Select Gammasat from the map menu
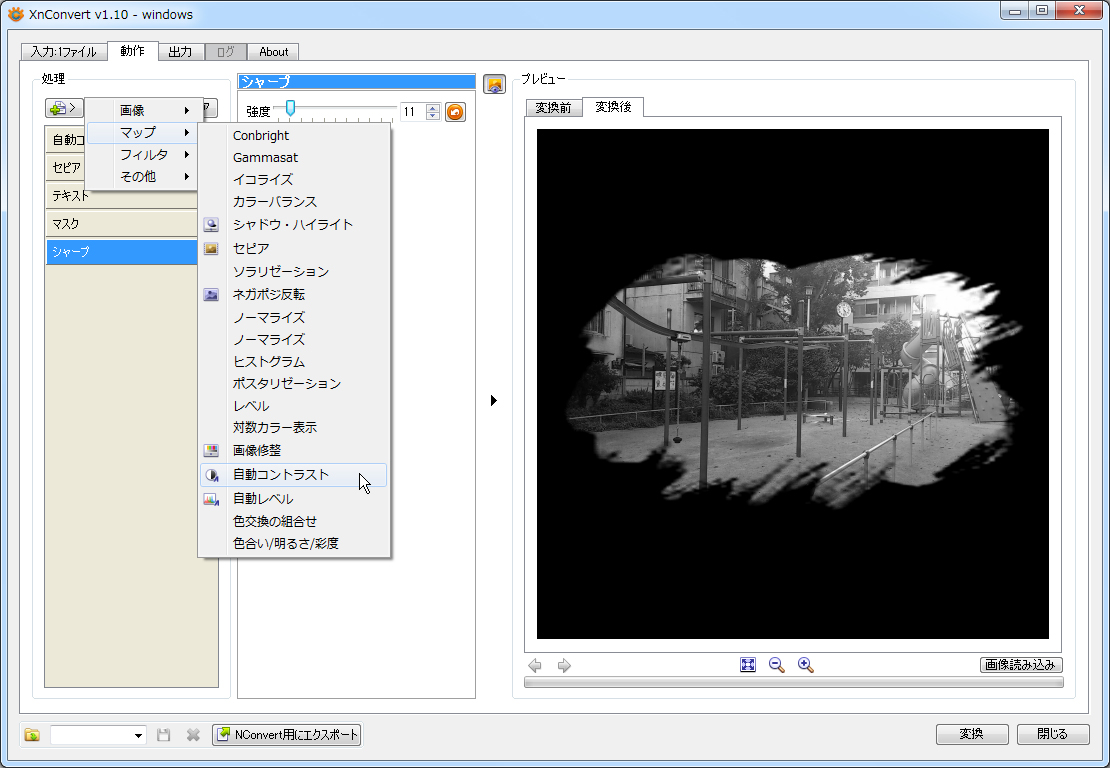 [294, 157]
